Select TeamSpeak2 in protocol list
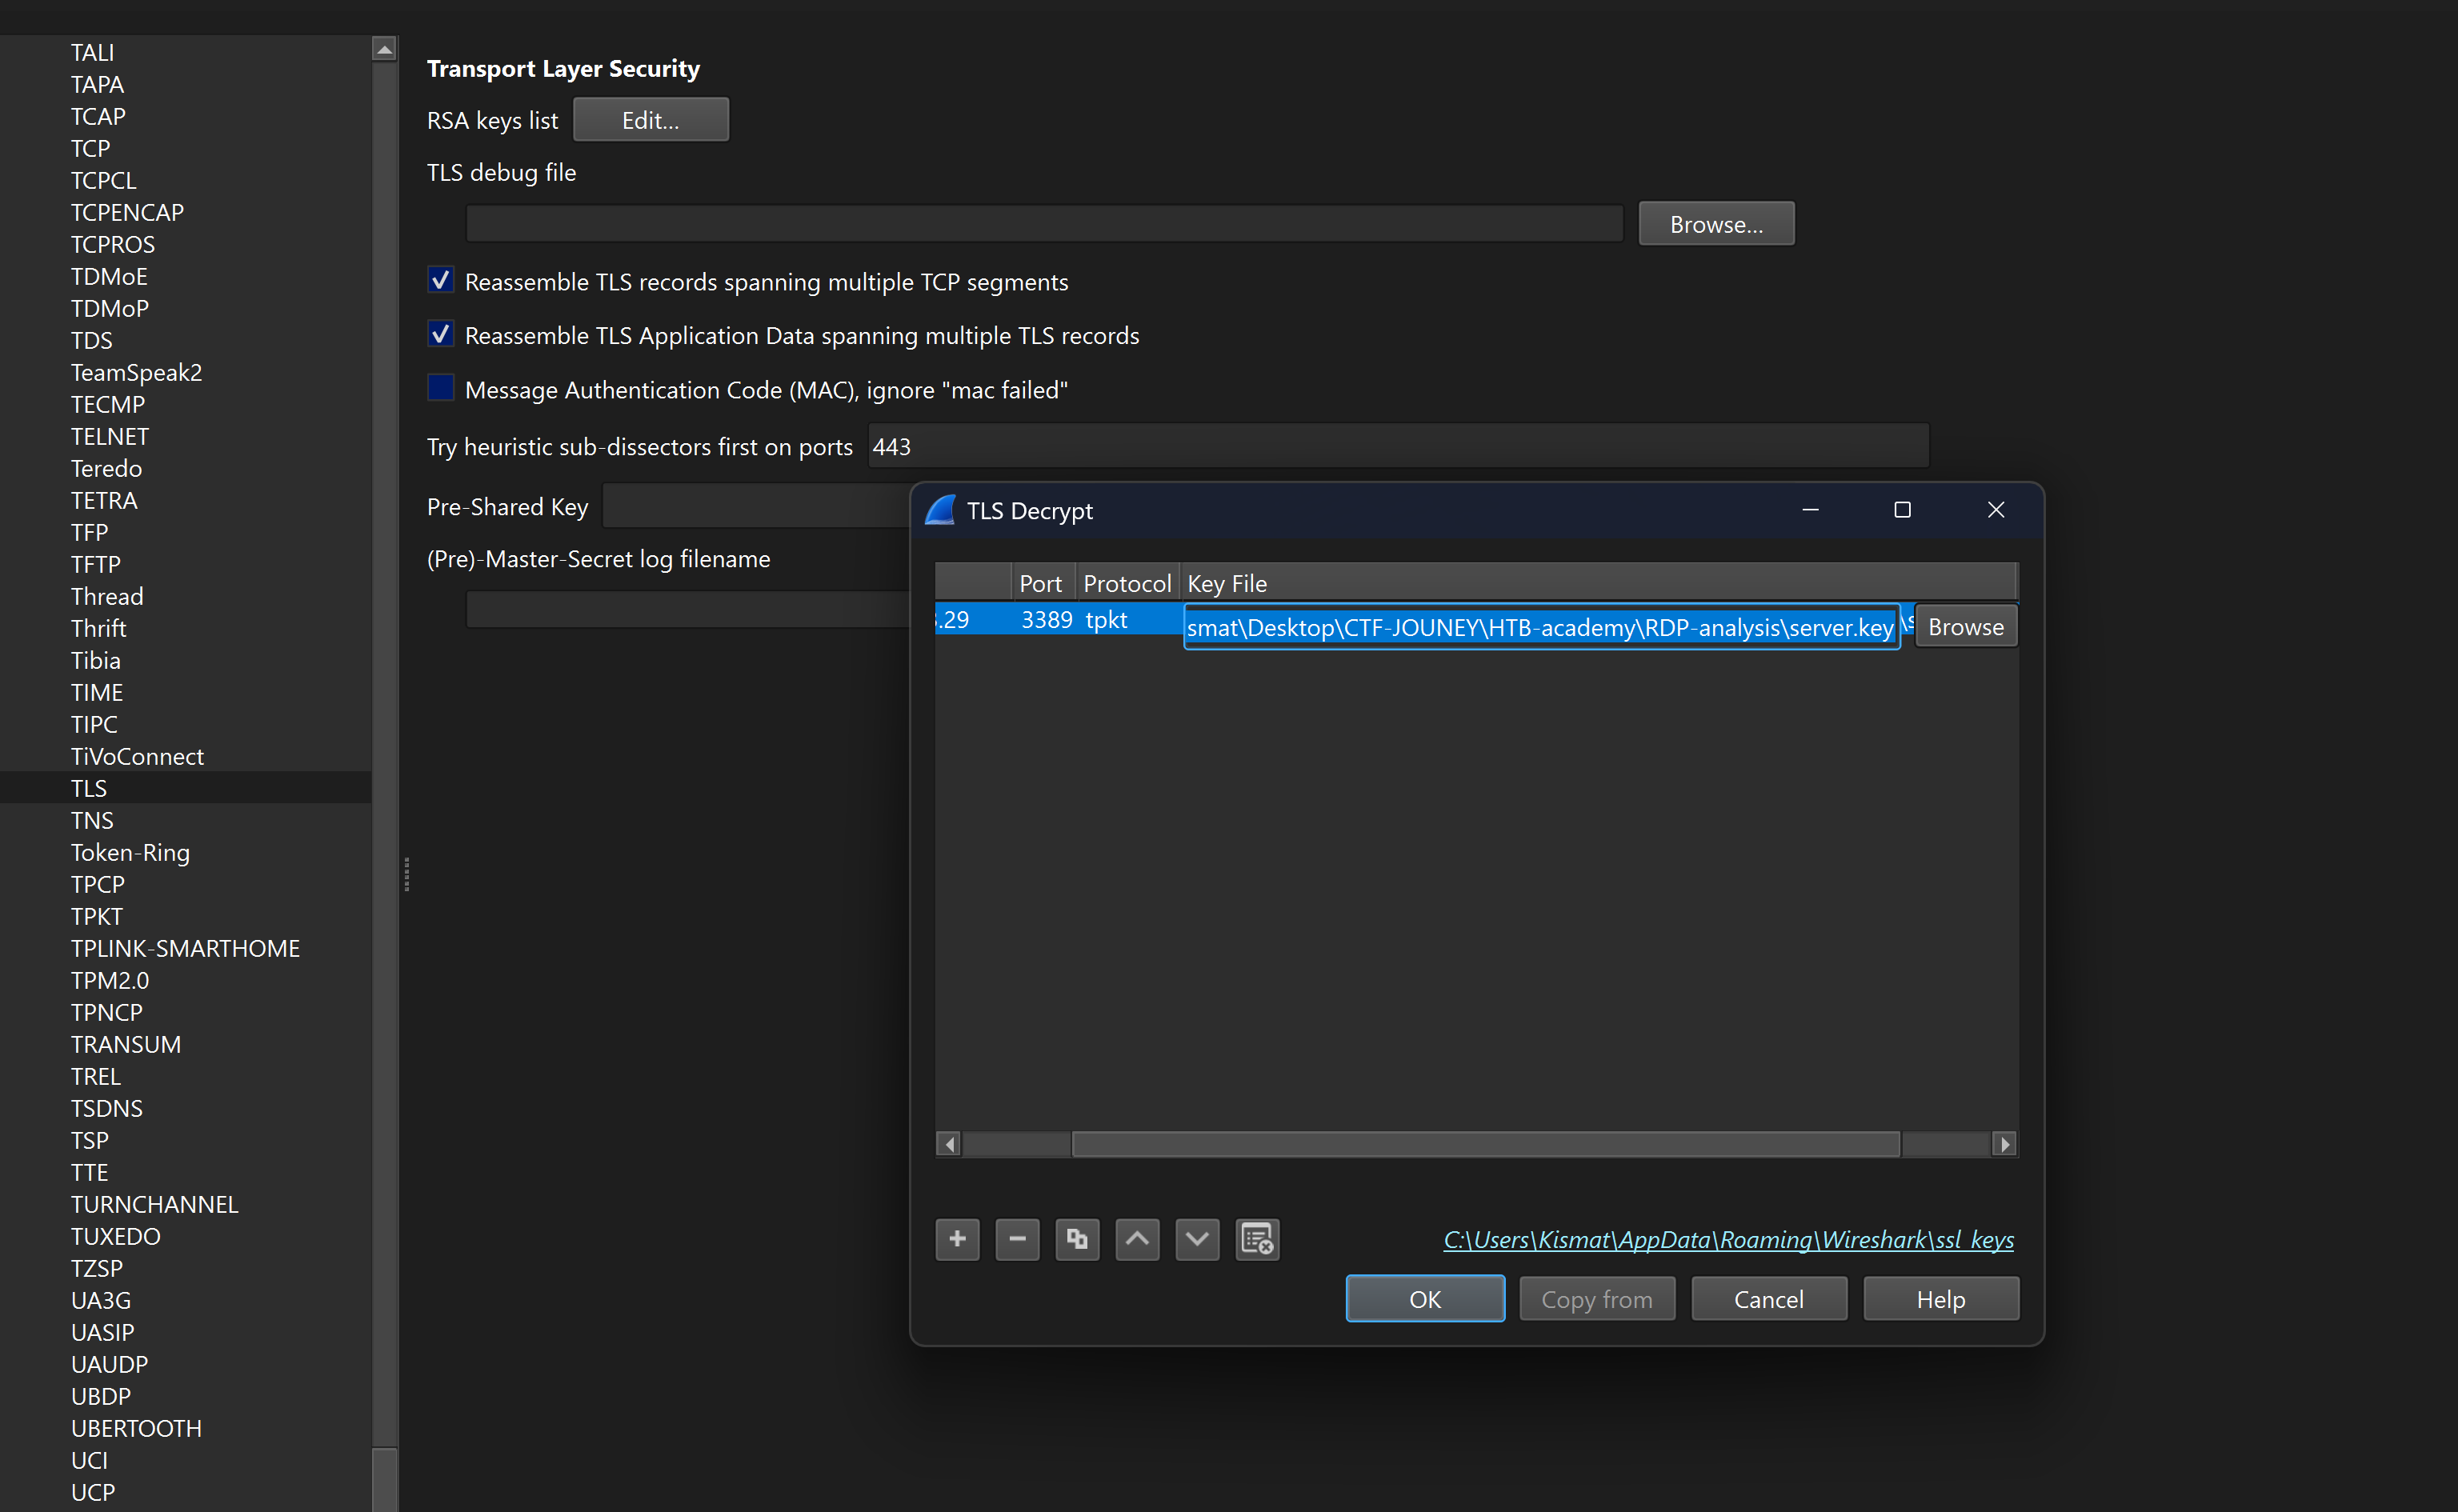This screenshot has width=2458, height=1512. (x=136, y=372)
